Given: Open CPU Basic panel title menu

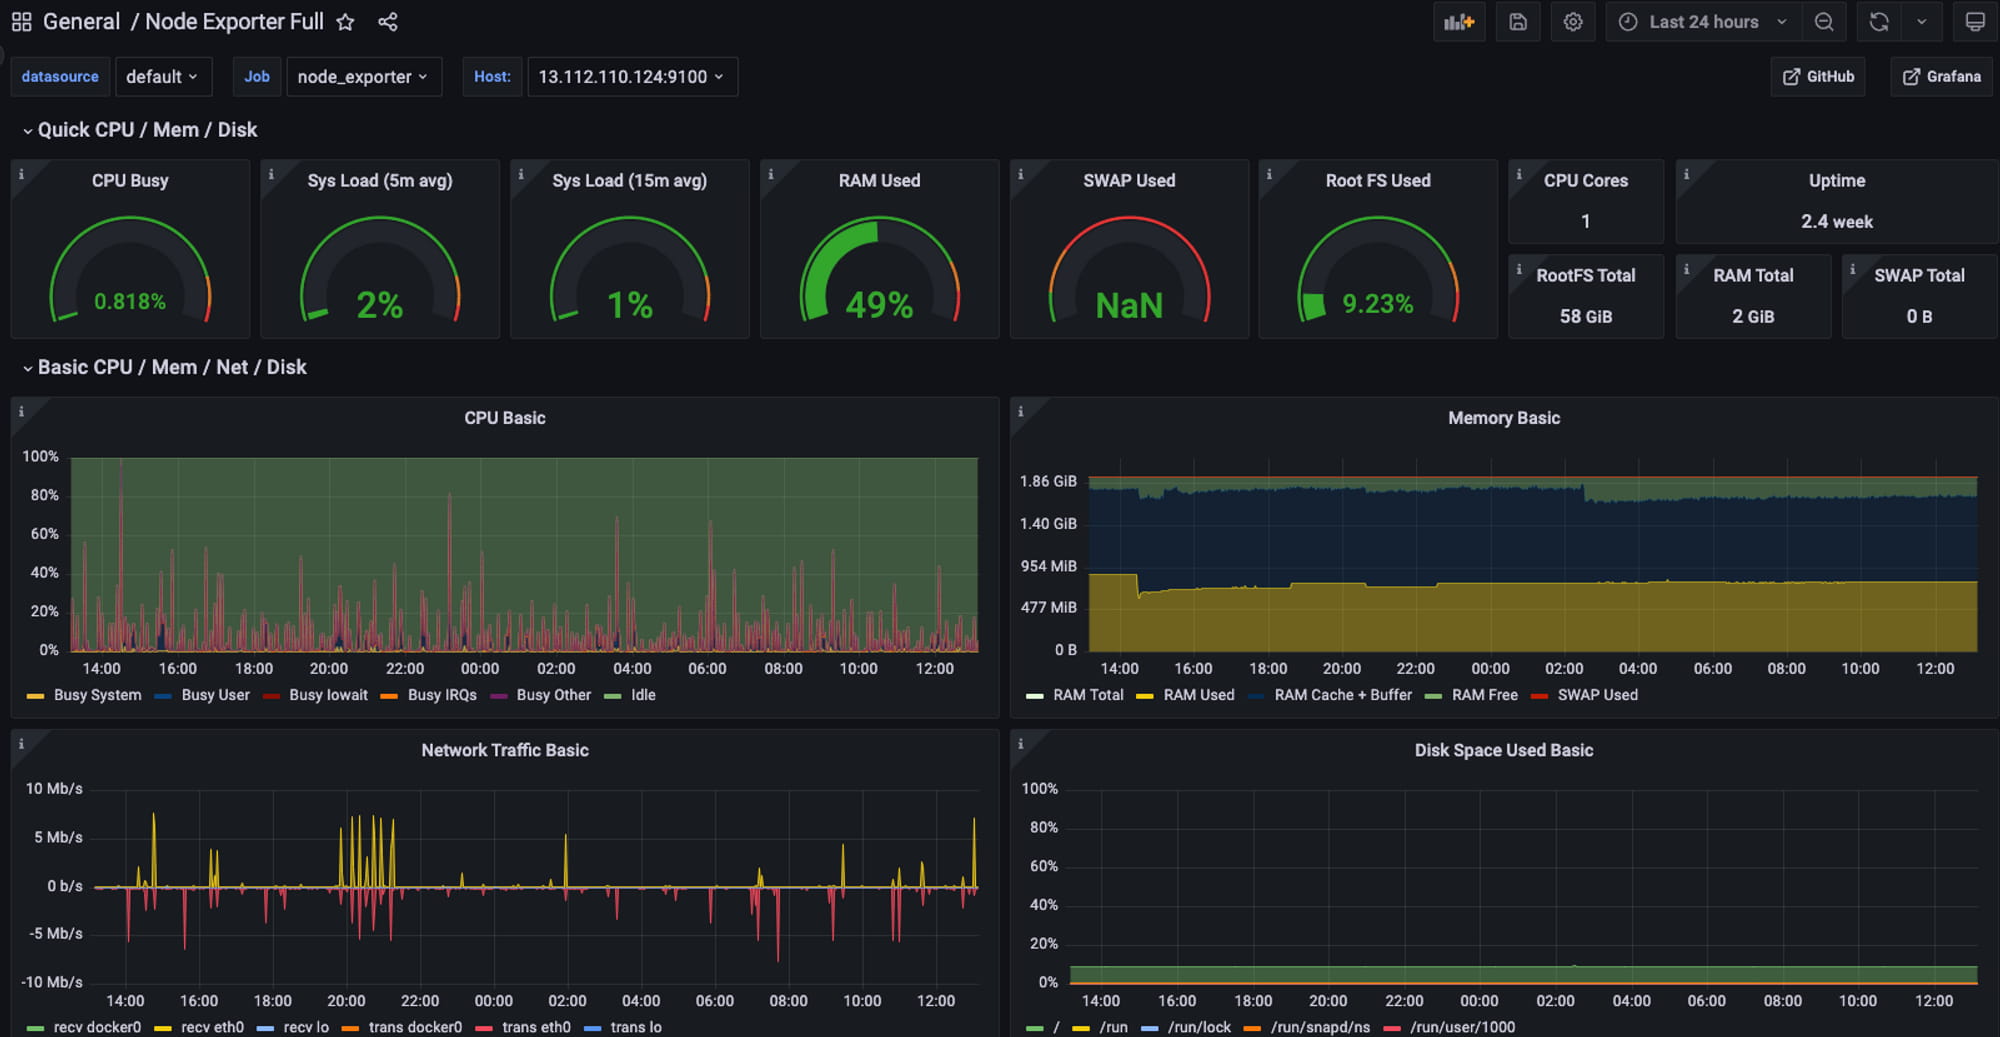Looking at the screenshot, I should click(504, 418).
